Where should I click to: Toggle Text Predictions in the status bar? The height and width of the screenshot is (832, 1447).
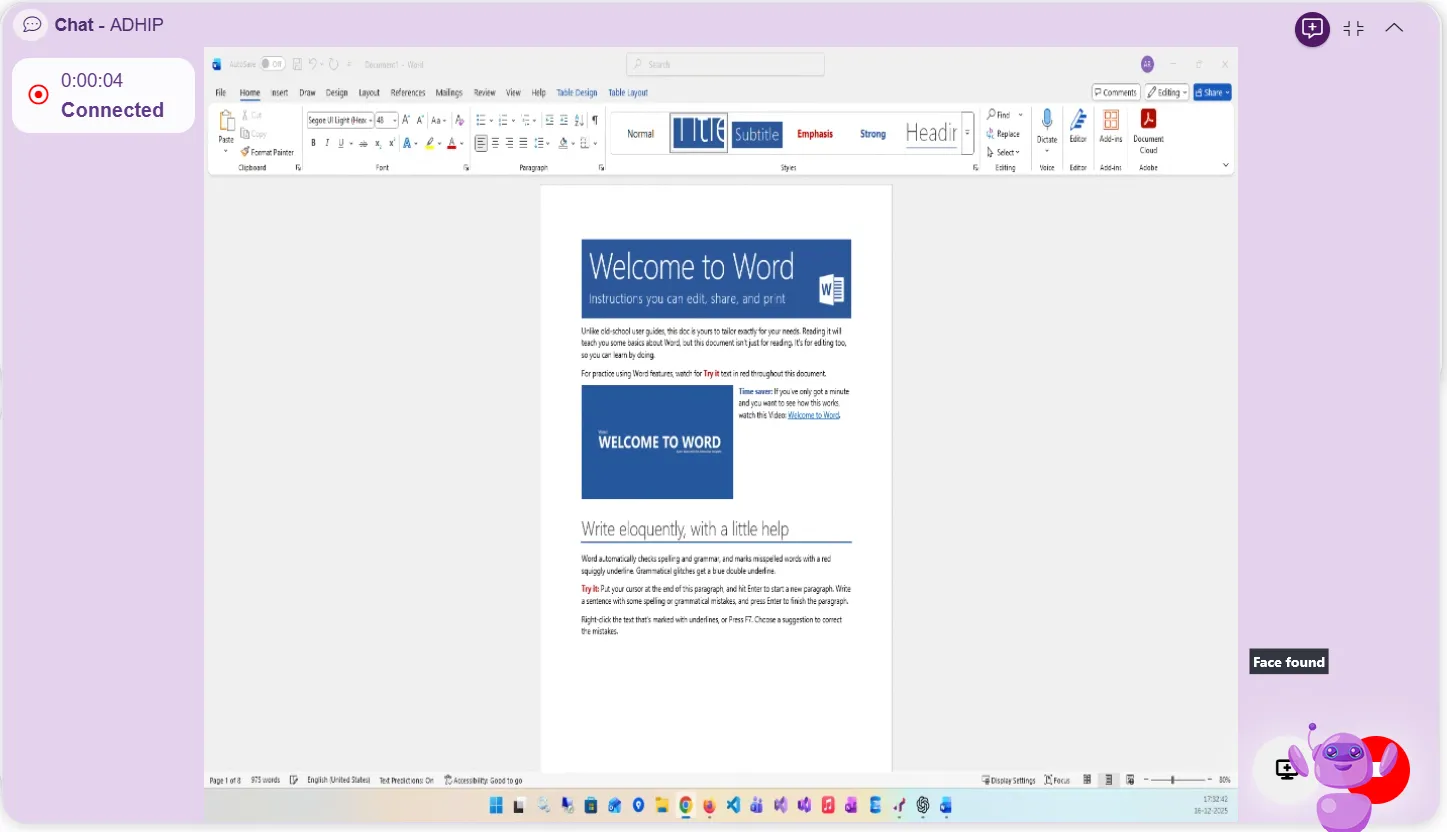click(x=406, y=780)
